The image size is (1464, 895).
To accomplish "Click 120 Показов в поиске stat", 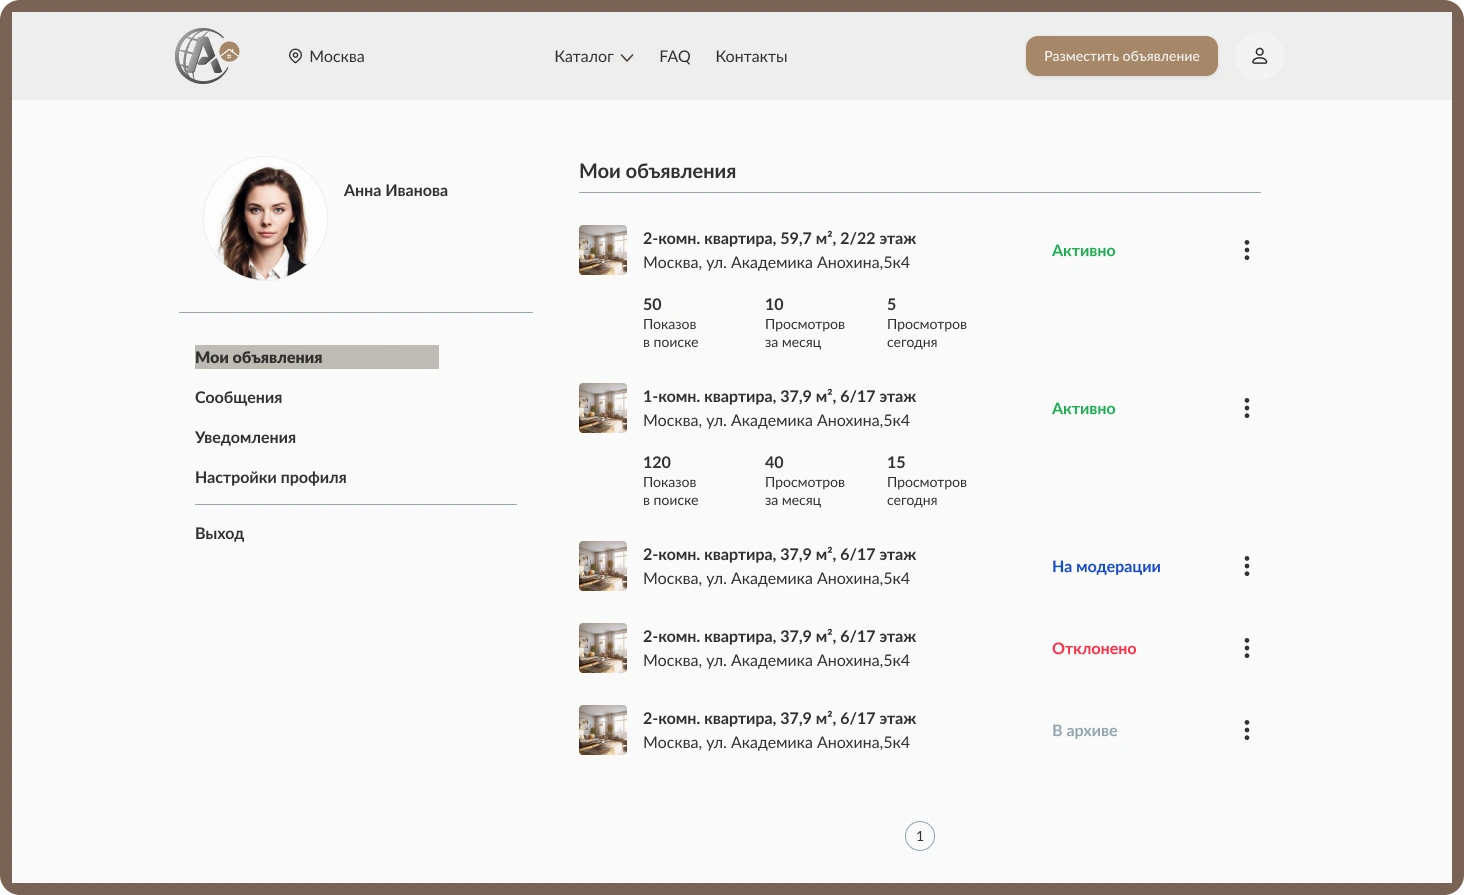I will (671, 480).
